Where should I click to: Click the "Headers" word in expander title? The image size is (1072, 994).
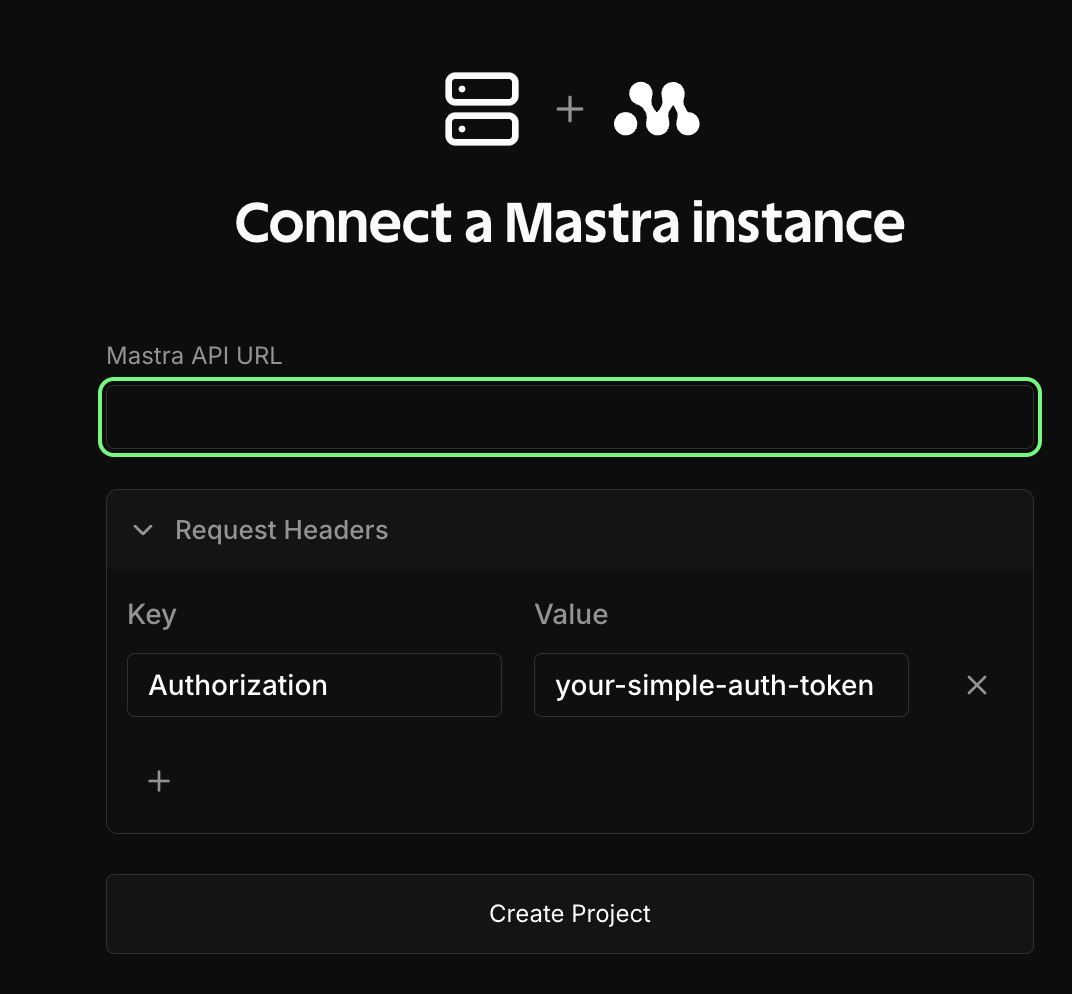coord(335,530)
